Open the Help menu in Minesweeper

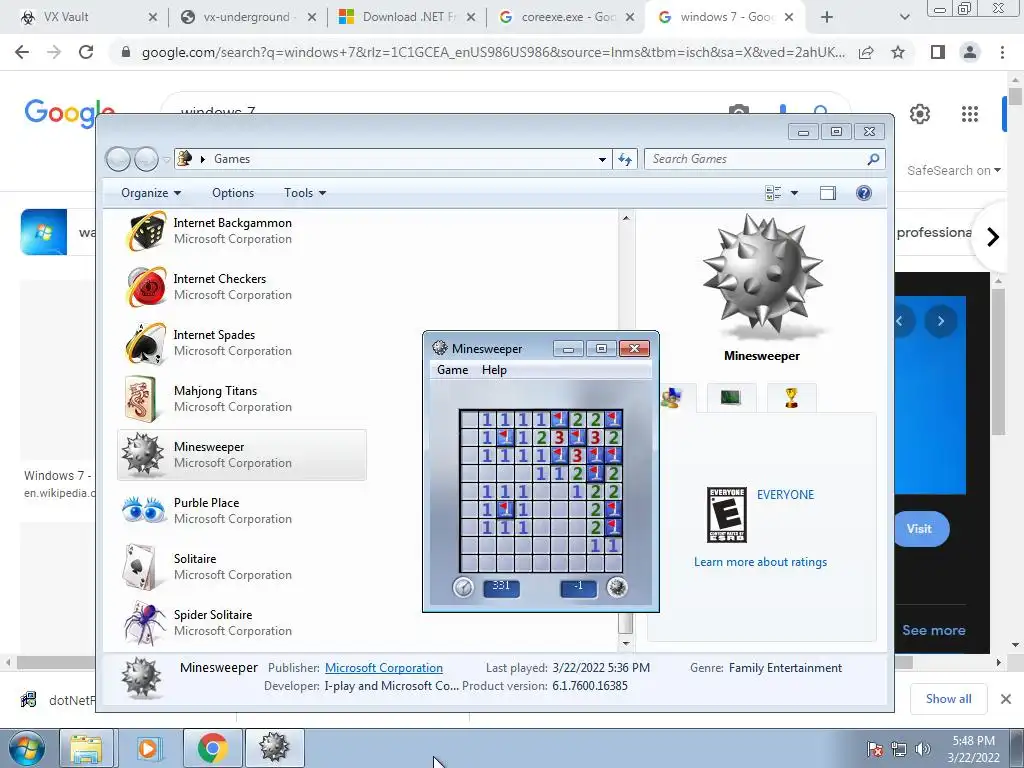point(494,370)
